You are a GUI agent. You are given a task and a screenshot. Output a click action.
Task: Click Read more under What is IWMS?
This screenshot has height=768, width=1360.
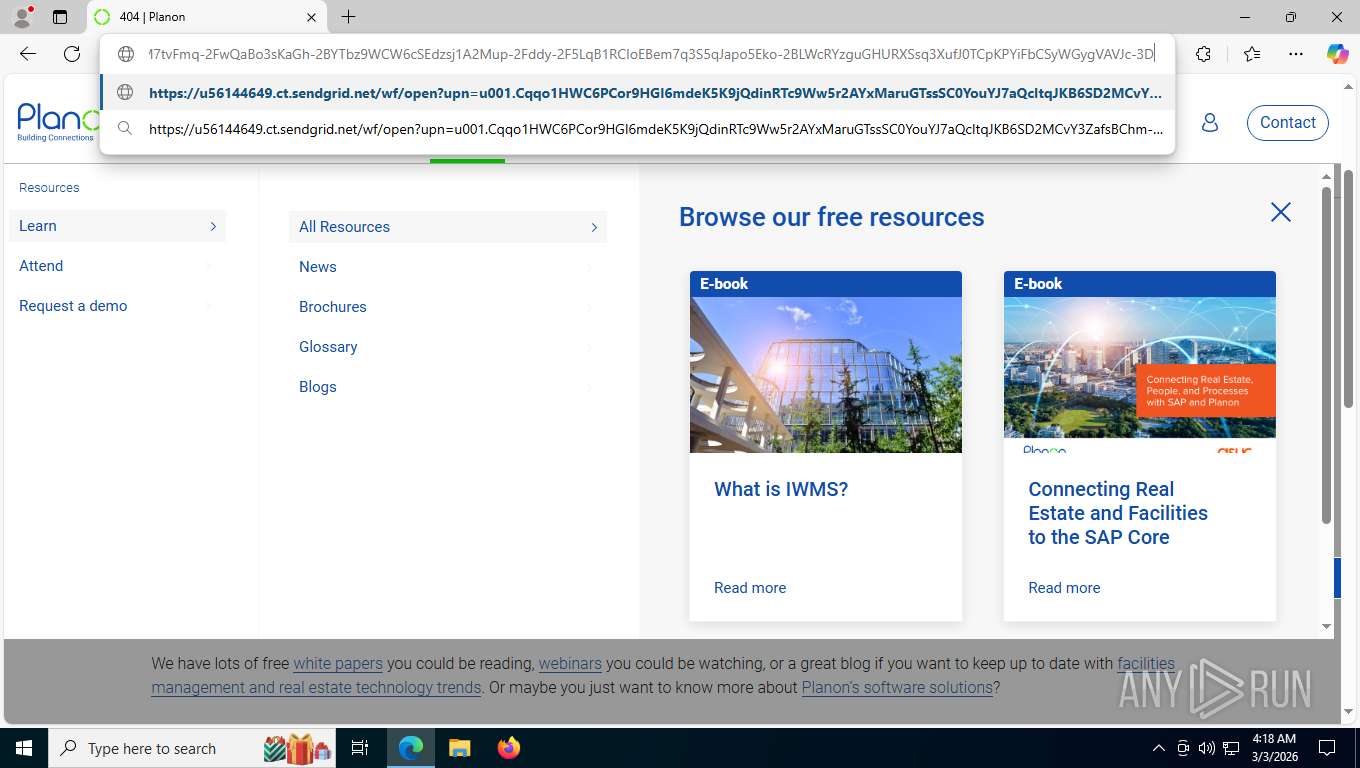(x=750, y=588)
